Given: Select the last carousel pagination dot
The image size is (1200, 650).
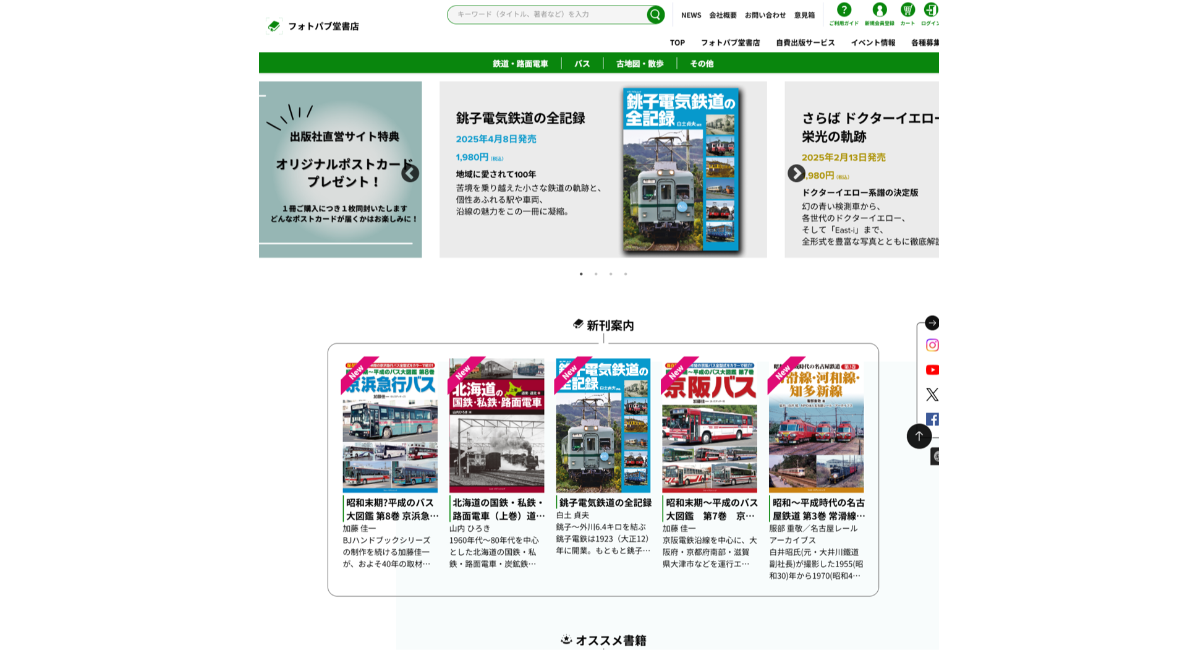Looking at the screenshot, I should [x=626, y=274].
